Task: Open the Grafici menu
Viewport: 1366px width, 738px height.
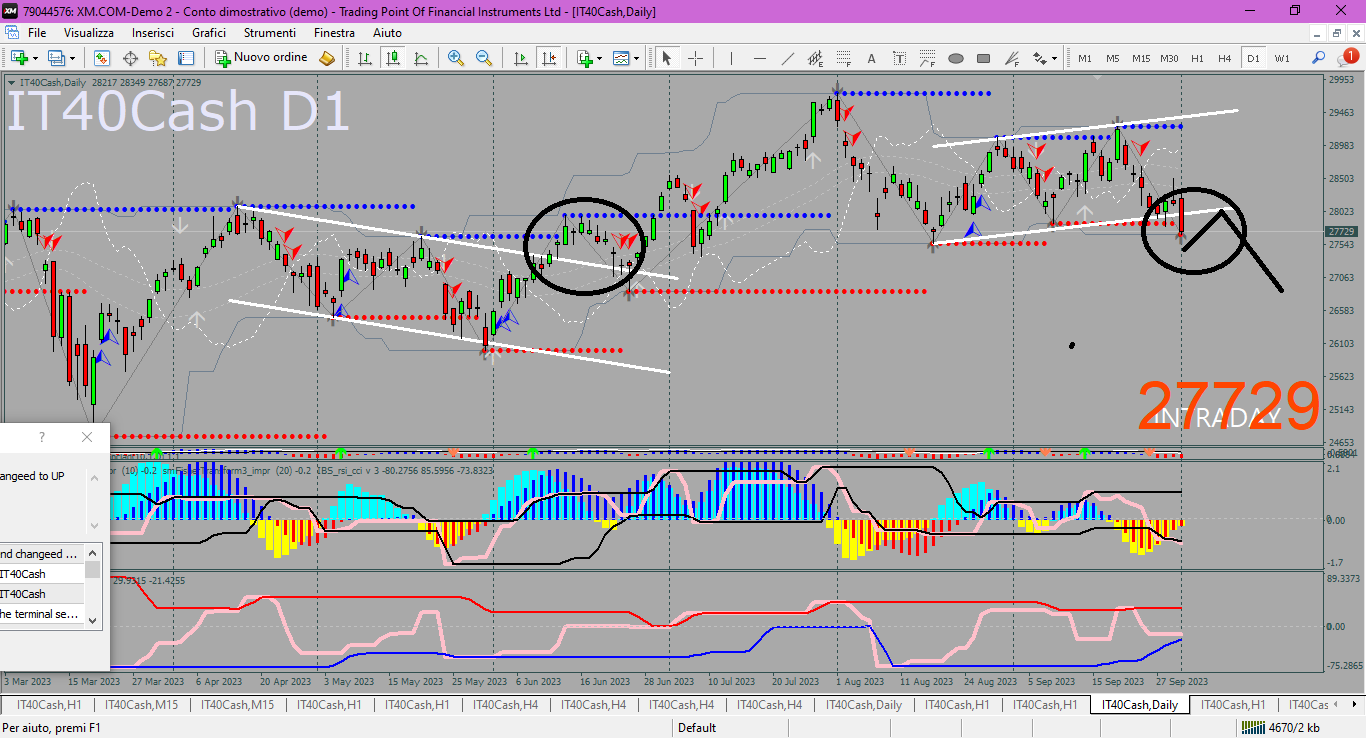Action: pos(209,33)
